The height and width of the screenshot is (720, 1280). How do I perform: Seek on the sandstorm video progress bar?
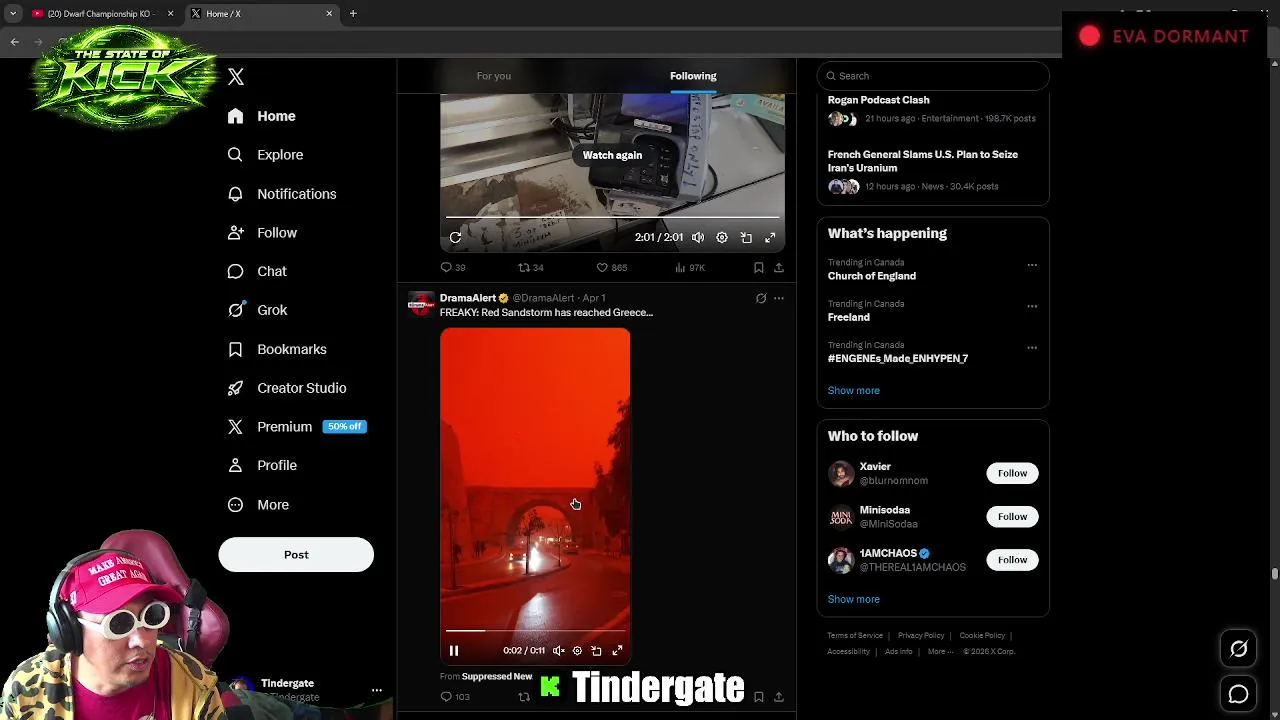(535, 631)
